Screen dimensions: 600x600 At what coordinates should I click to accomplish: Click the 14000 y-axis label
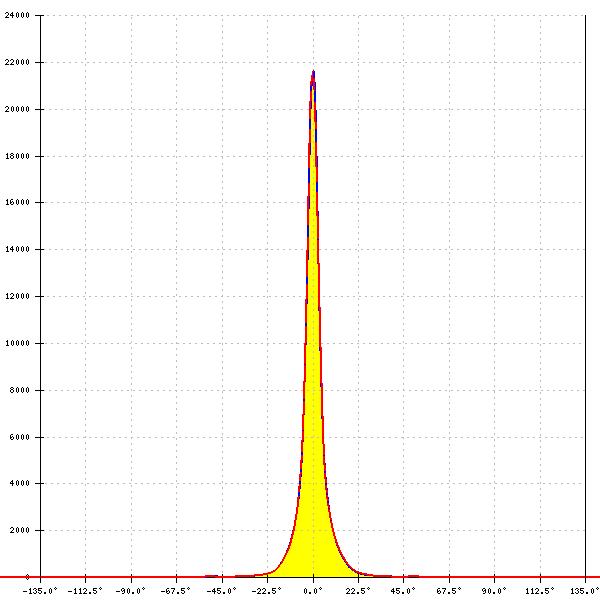click(x=17, y=249)
